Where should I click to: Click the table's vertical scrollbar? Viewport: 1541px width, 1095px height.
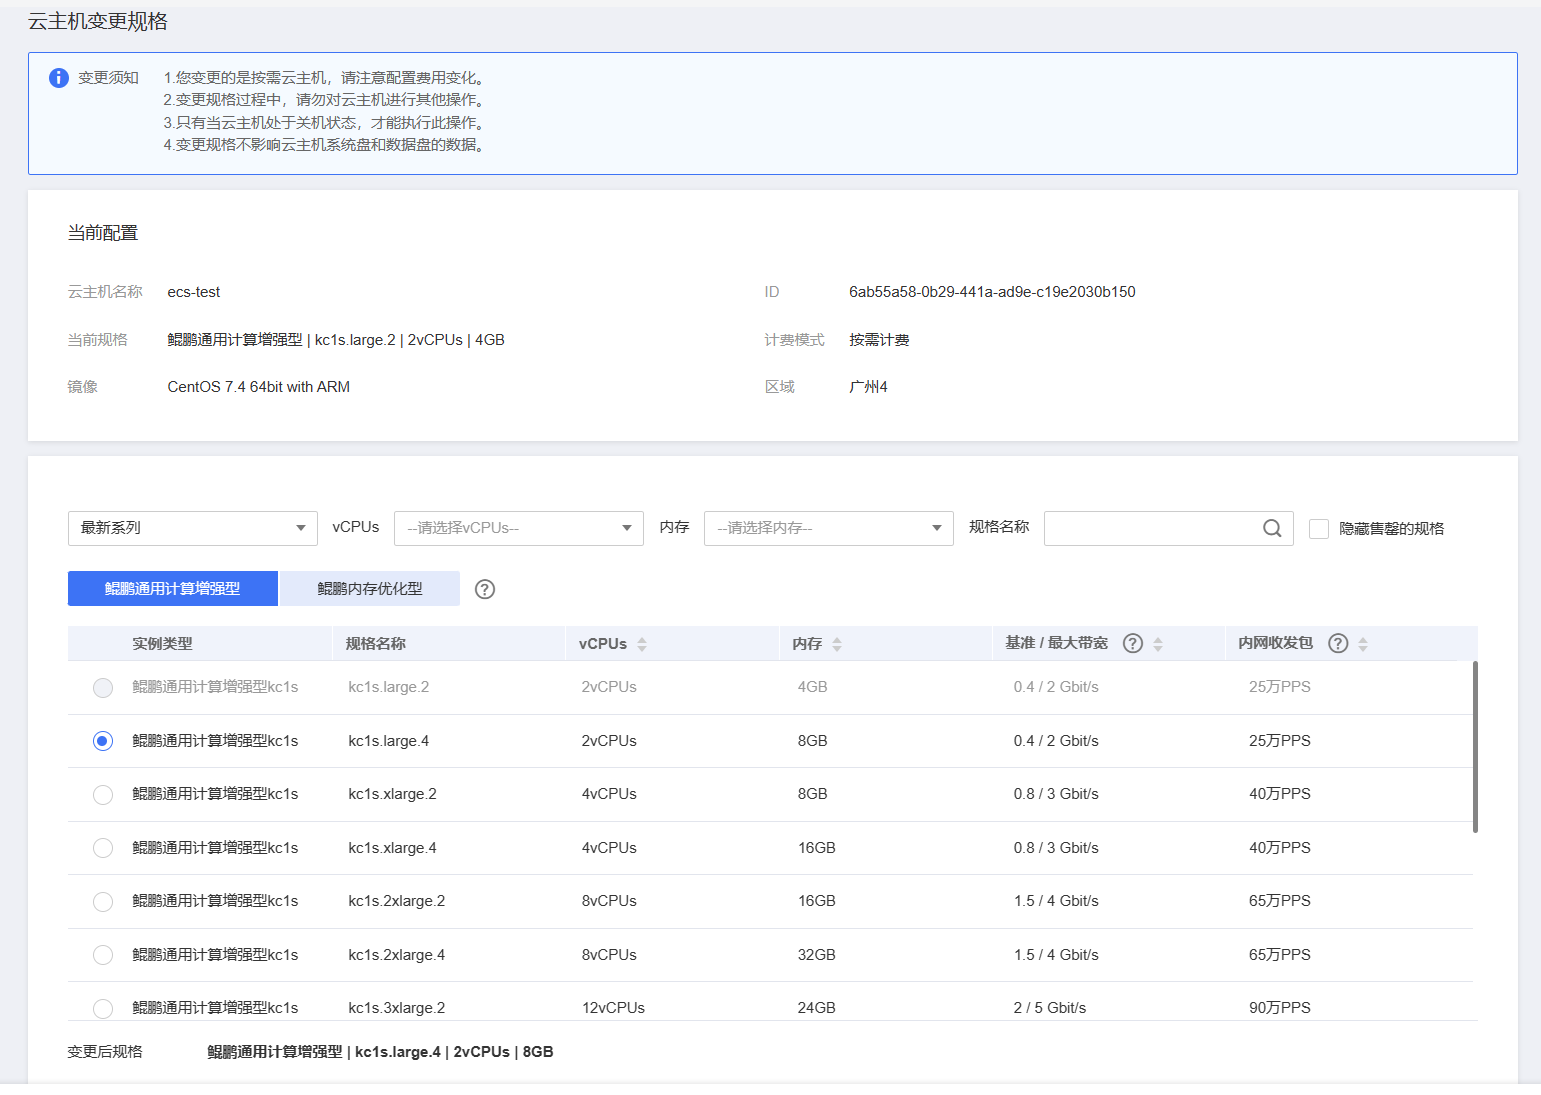(x=1475, y=746)
